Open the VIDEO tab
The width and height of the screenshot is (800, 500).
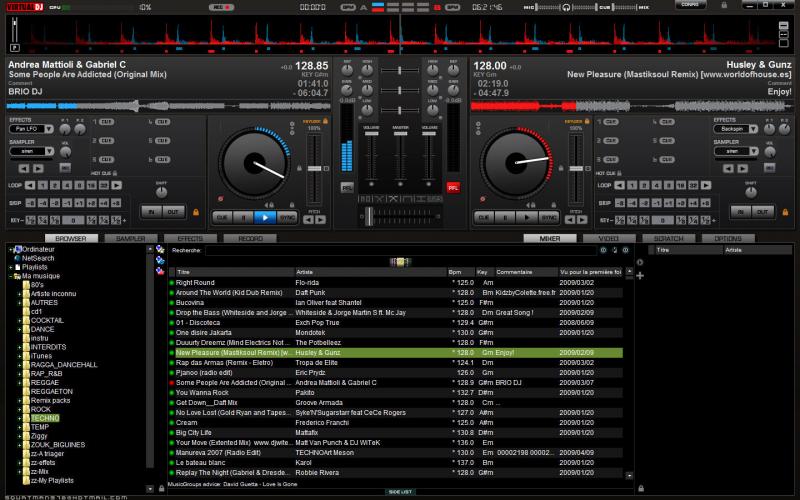tap(609, 239)
